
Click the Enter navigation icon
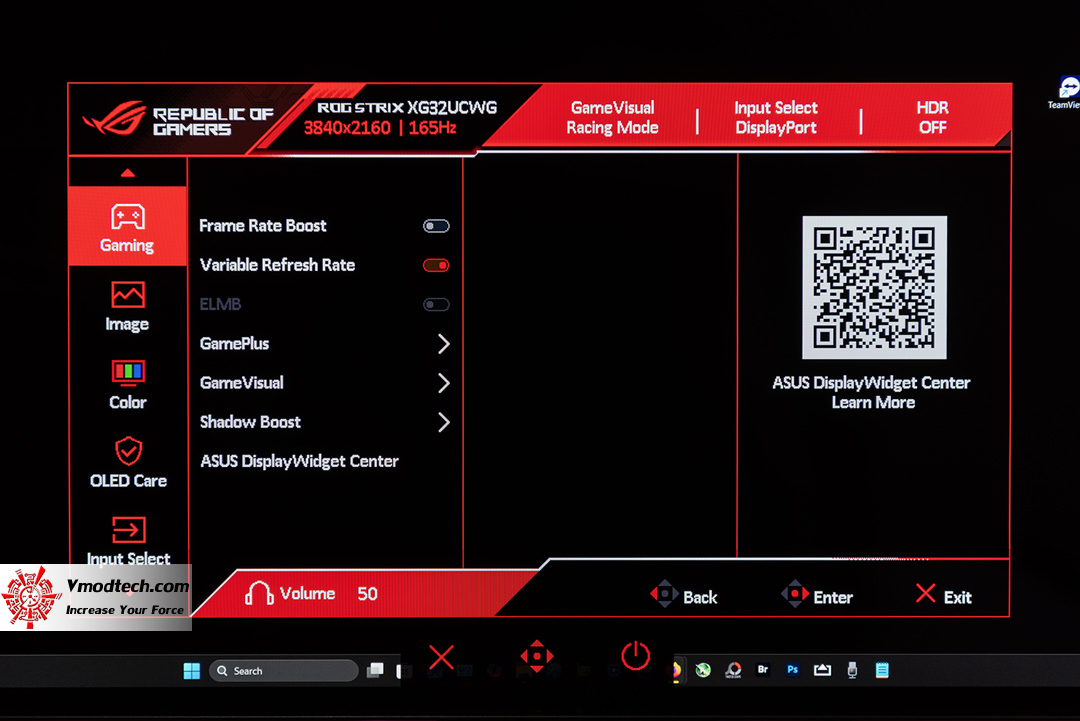click(794, 594)
